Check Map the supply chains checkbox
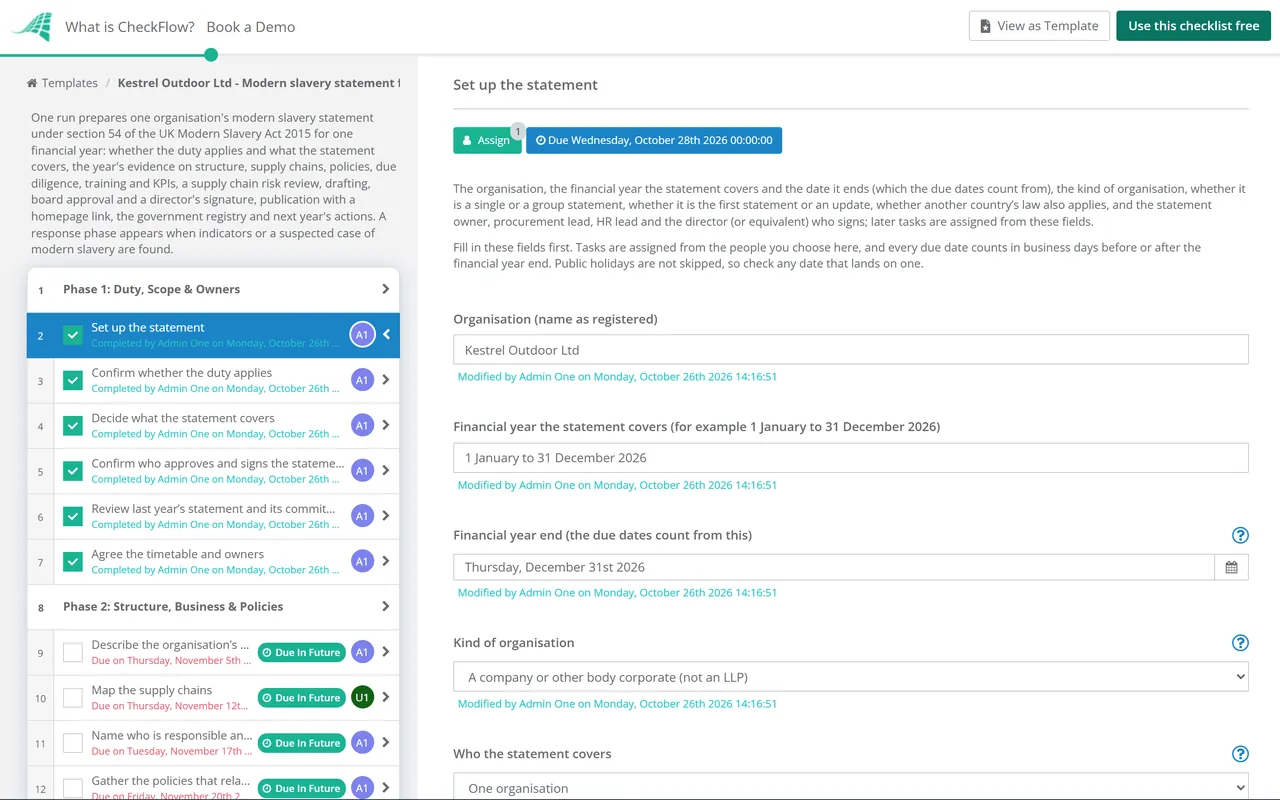The width and height of the screenshot is (1280, 800). 73,698
